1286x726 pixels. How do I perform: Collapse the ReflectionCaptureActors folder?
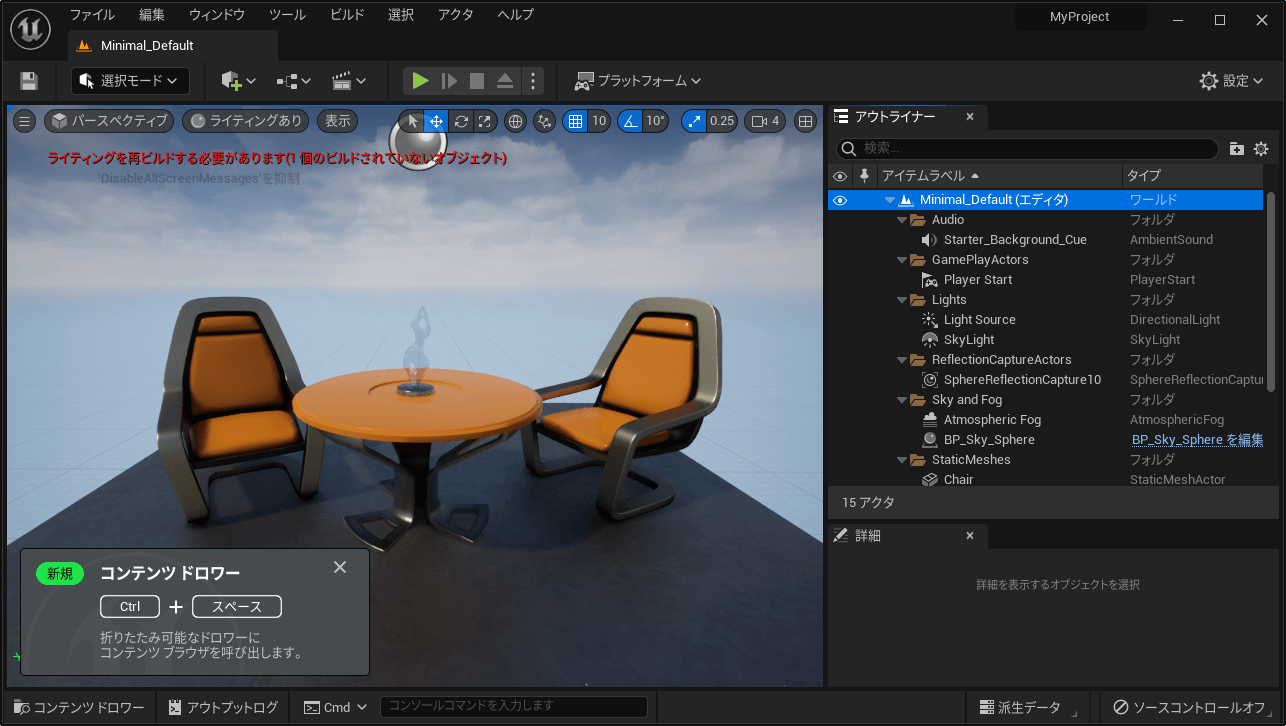click(x=902, y=360)
